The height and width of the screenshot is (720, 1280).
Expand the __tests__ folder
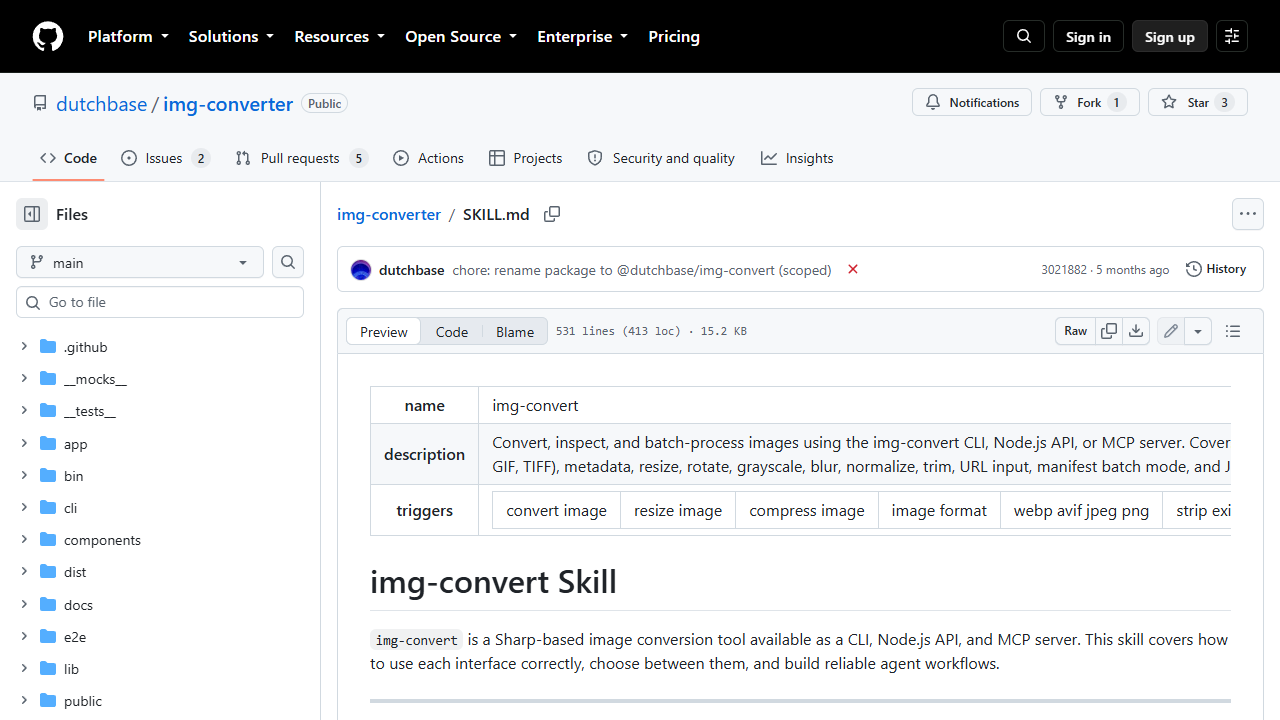click(x=25, y=411)
